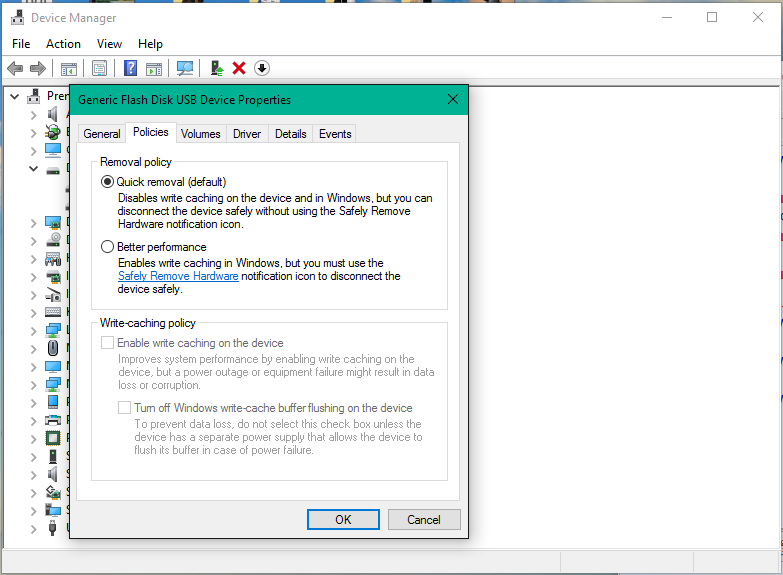Open the Action menu
The height and width of the screenshot is (575, 783).
pyautogui.click(x=63, y=44)
